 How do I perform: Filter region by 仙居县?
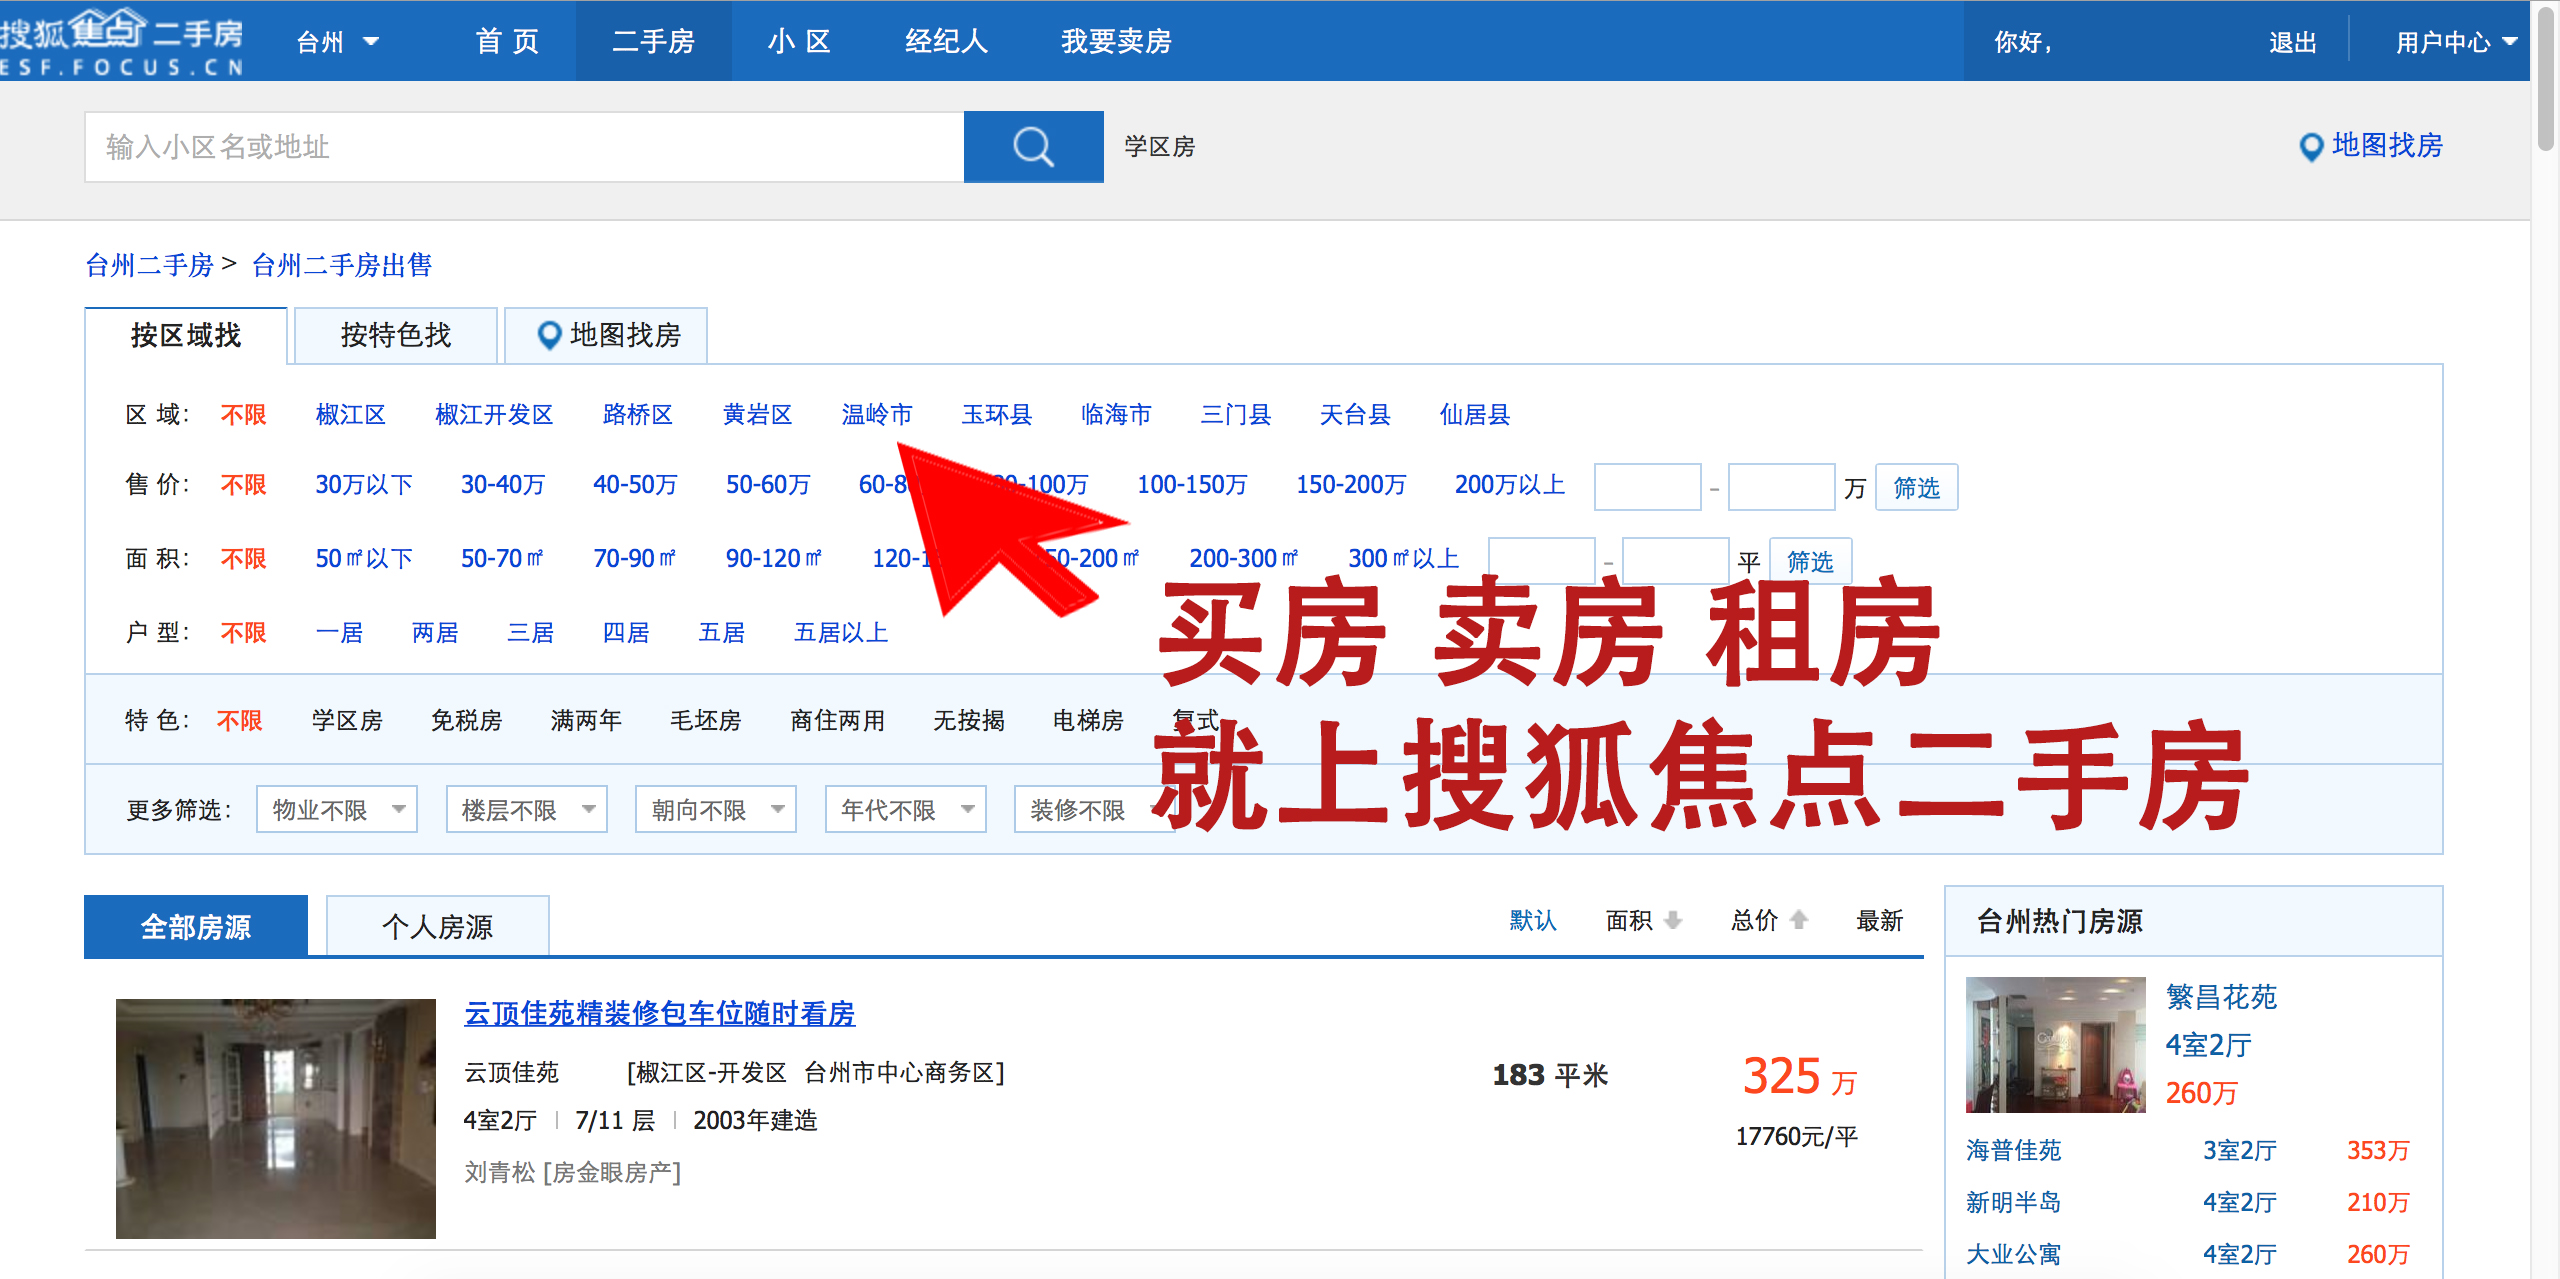(1475, 414)
